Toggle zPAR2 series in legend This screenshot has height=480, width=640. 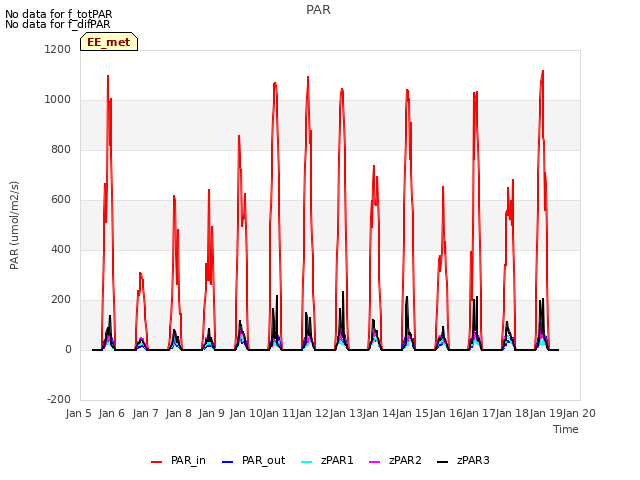[x=395, y=460]
